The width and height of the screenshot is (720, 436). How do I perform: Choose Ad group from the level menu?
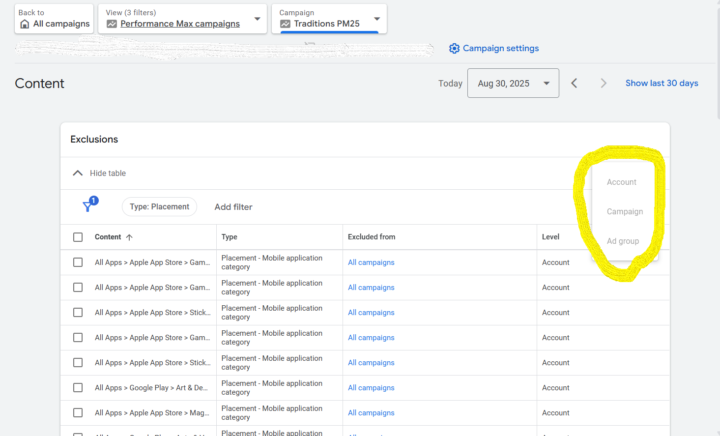pyautogui.click(x=622, y=241)
